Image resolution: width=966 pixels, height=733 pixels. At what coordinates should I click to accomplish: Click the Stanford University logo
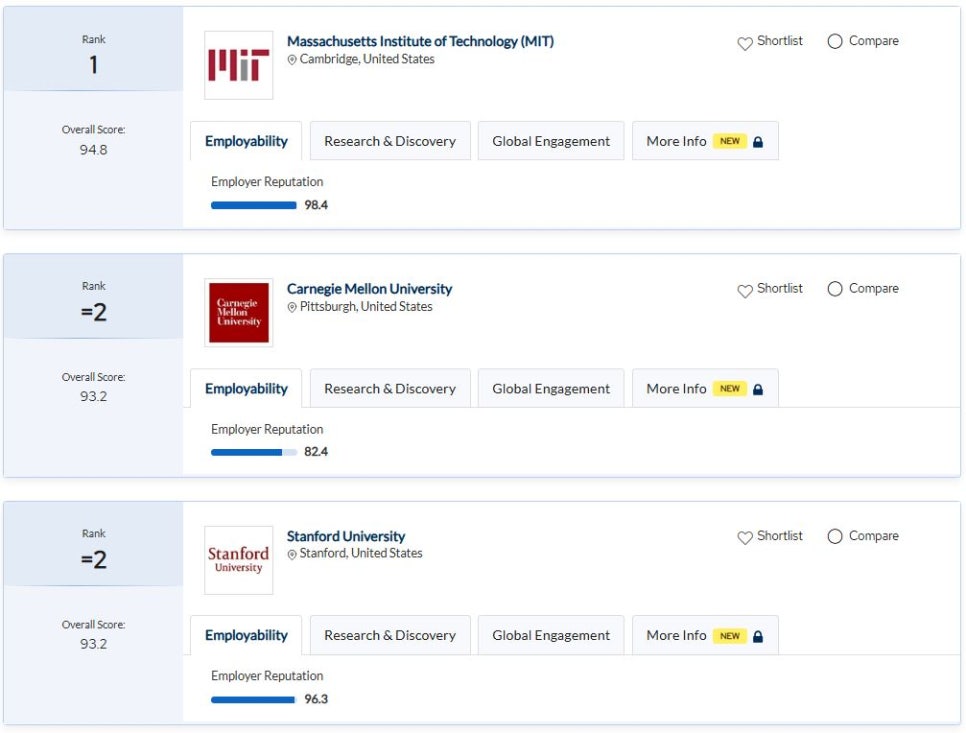pyautogui.click(x=238, y=560)
